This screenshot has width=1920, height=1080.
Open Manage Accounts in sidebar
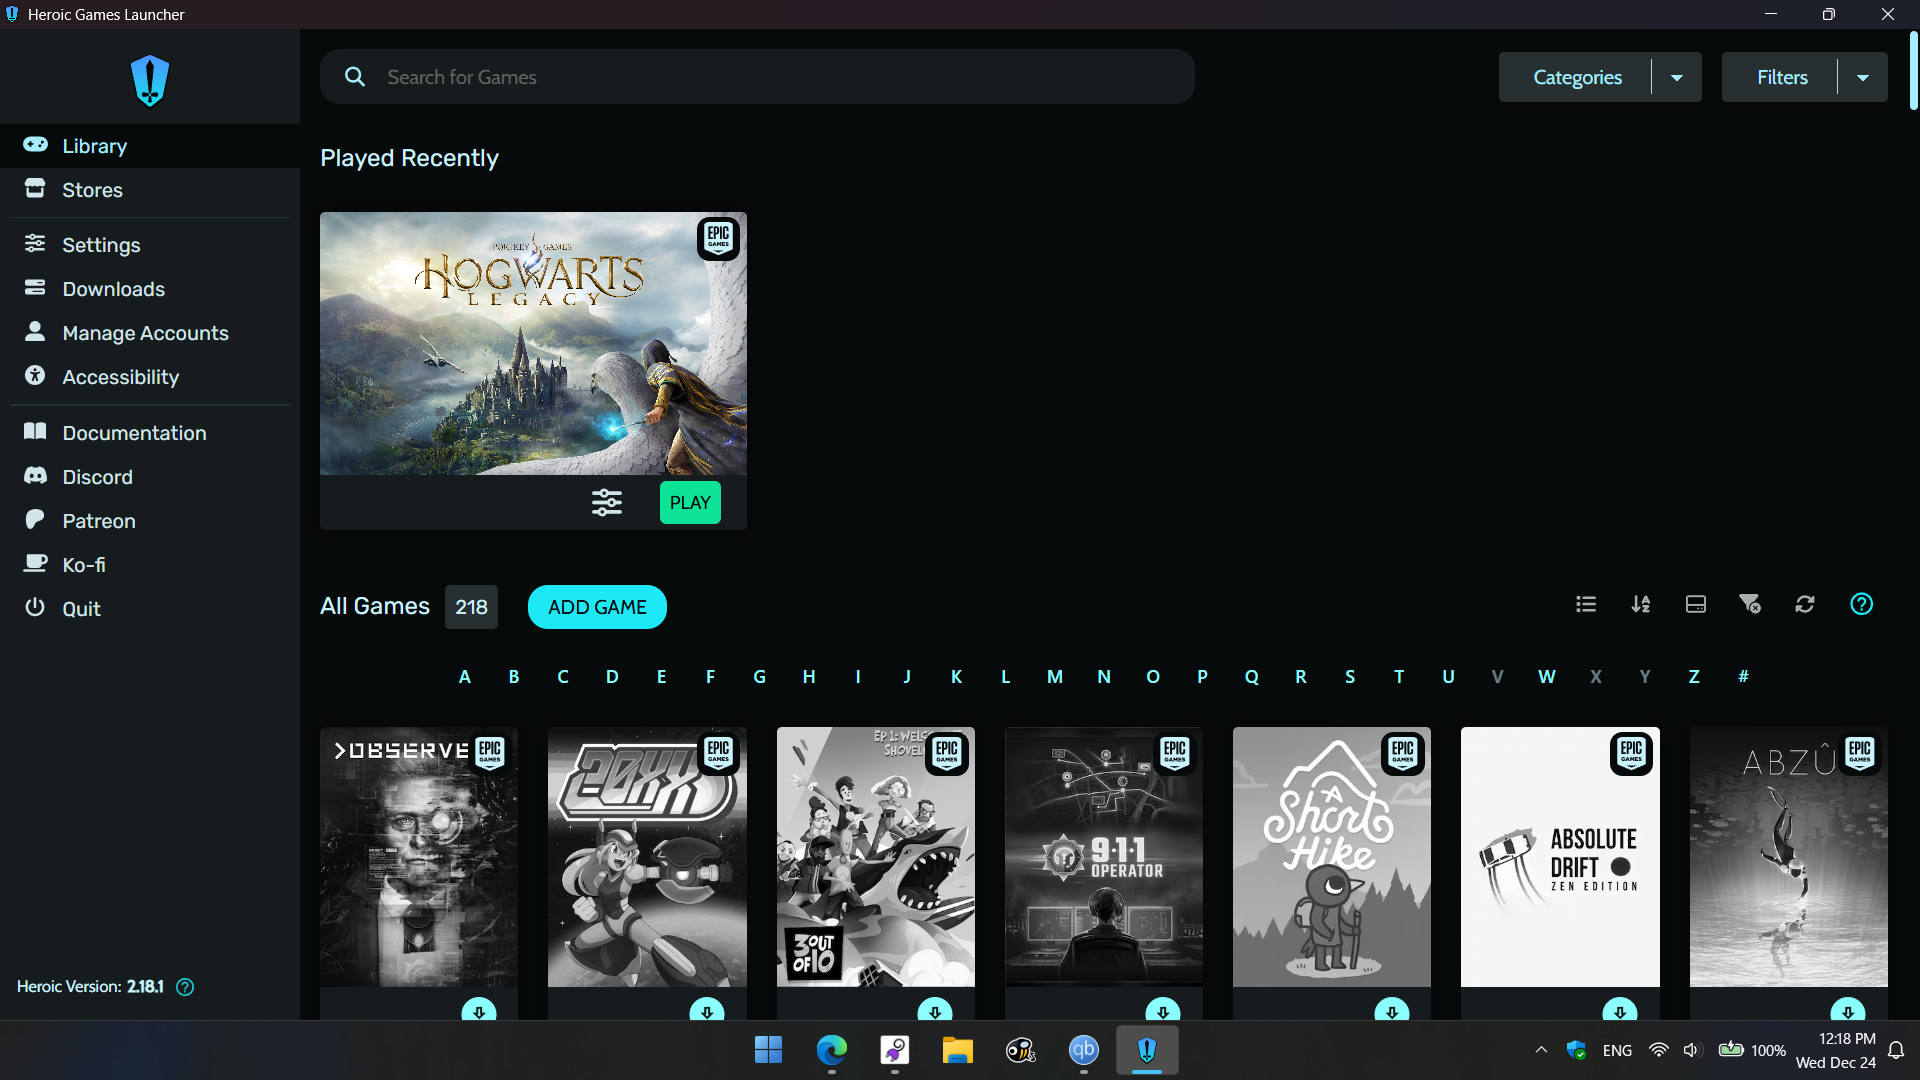click(x=145, y=333)
